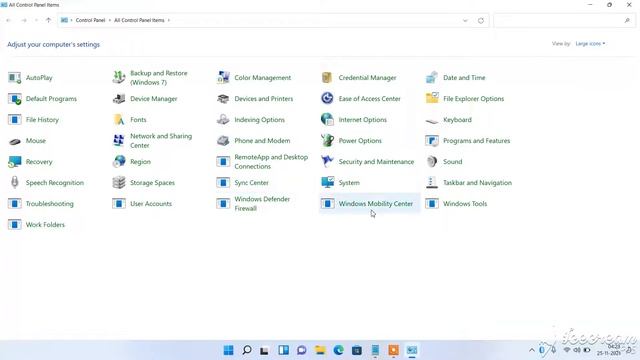
Task: Open the Speech Recognition microphone icon
Action: point(15,182)
